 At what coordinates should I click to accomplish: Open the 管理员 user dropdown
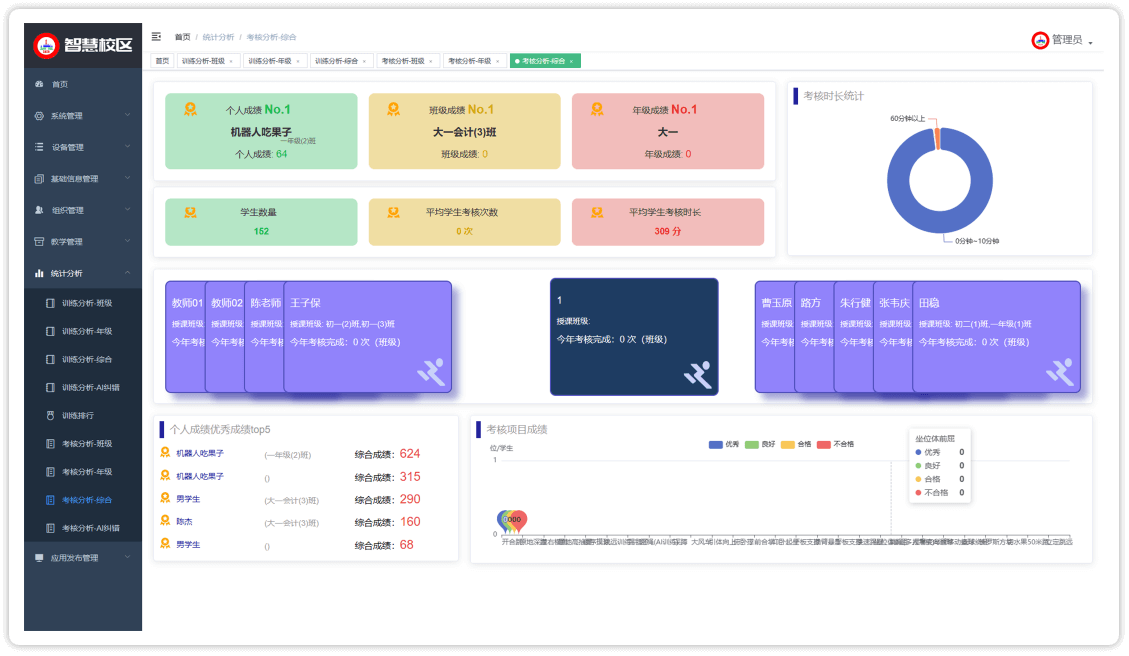[1066, 40]
